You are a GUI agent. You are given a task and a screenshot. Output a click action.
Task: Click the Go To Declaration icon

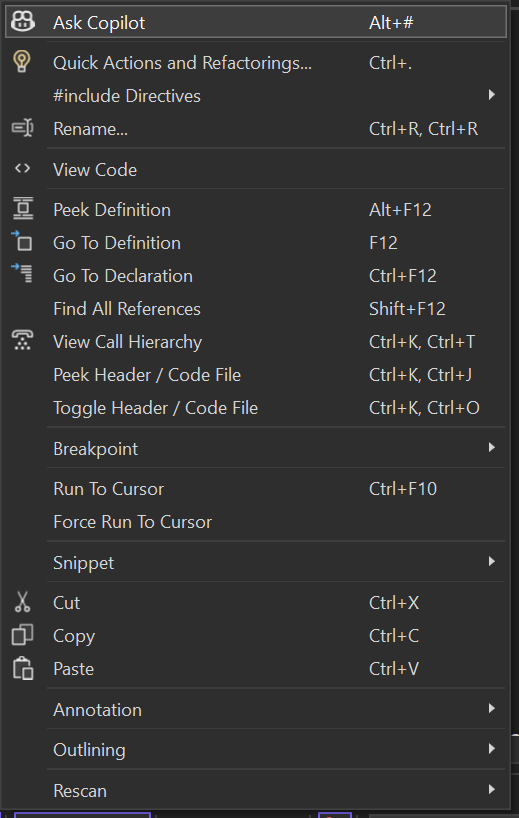(x=22, y=274)
